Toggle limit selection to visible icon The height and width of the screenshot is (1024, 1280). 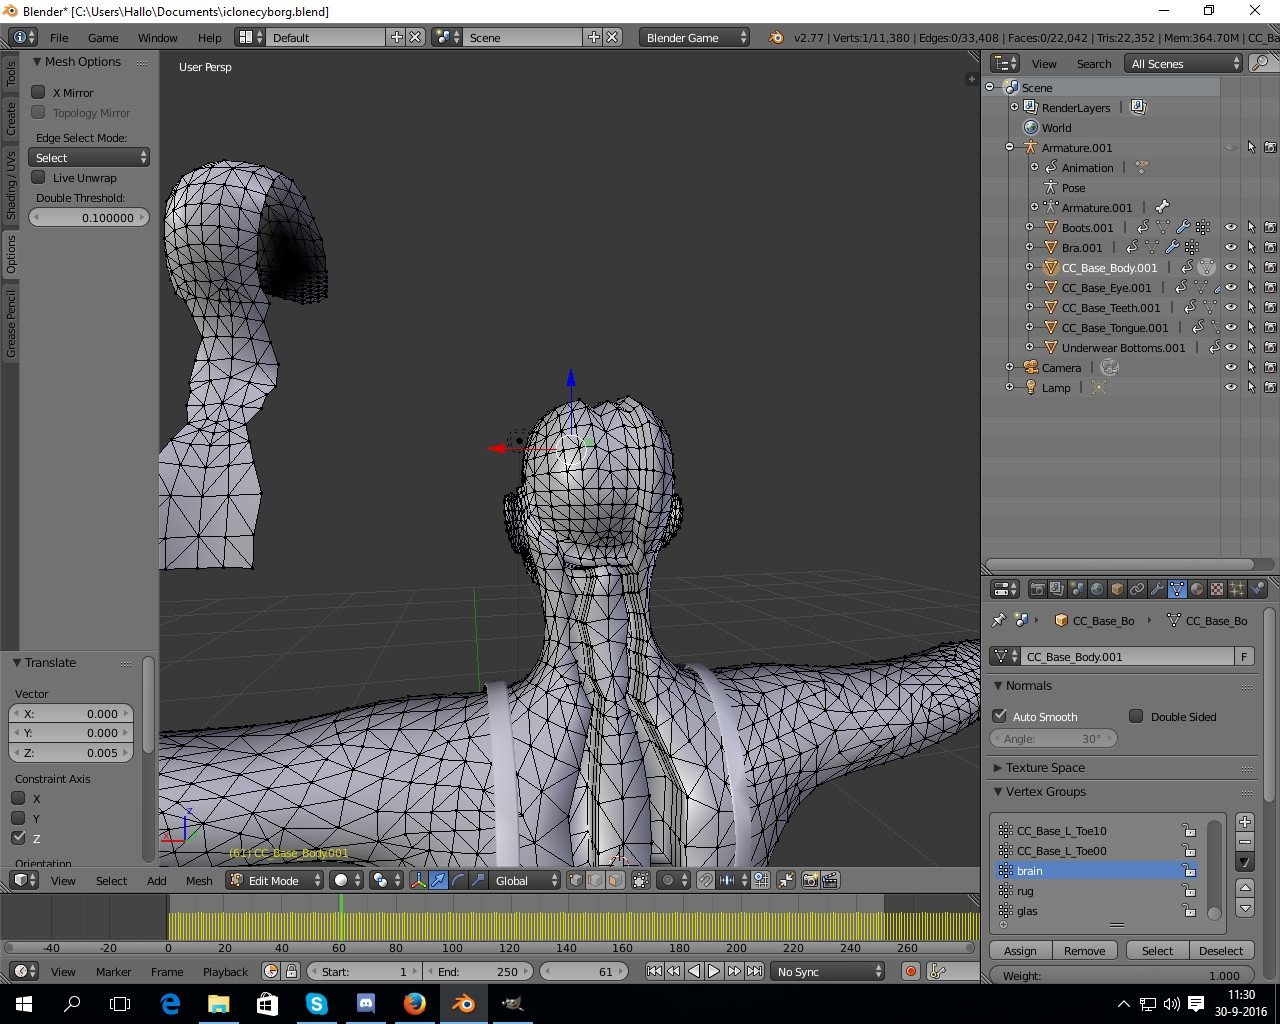[x=641, y=880]
